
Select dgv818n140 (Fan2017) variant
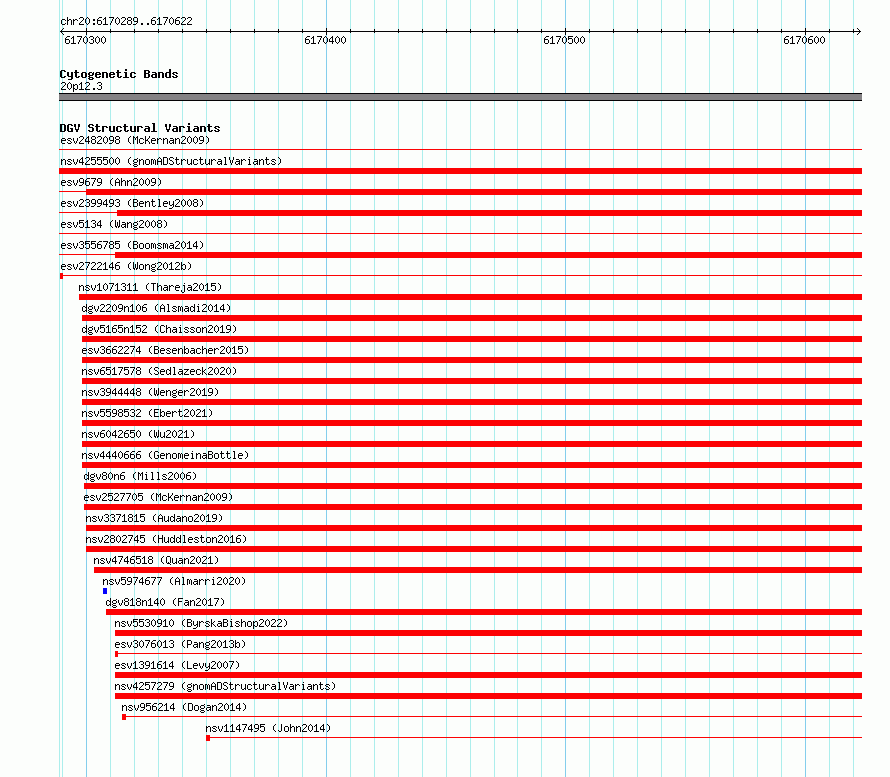point(165,602)
